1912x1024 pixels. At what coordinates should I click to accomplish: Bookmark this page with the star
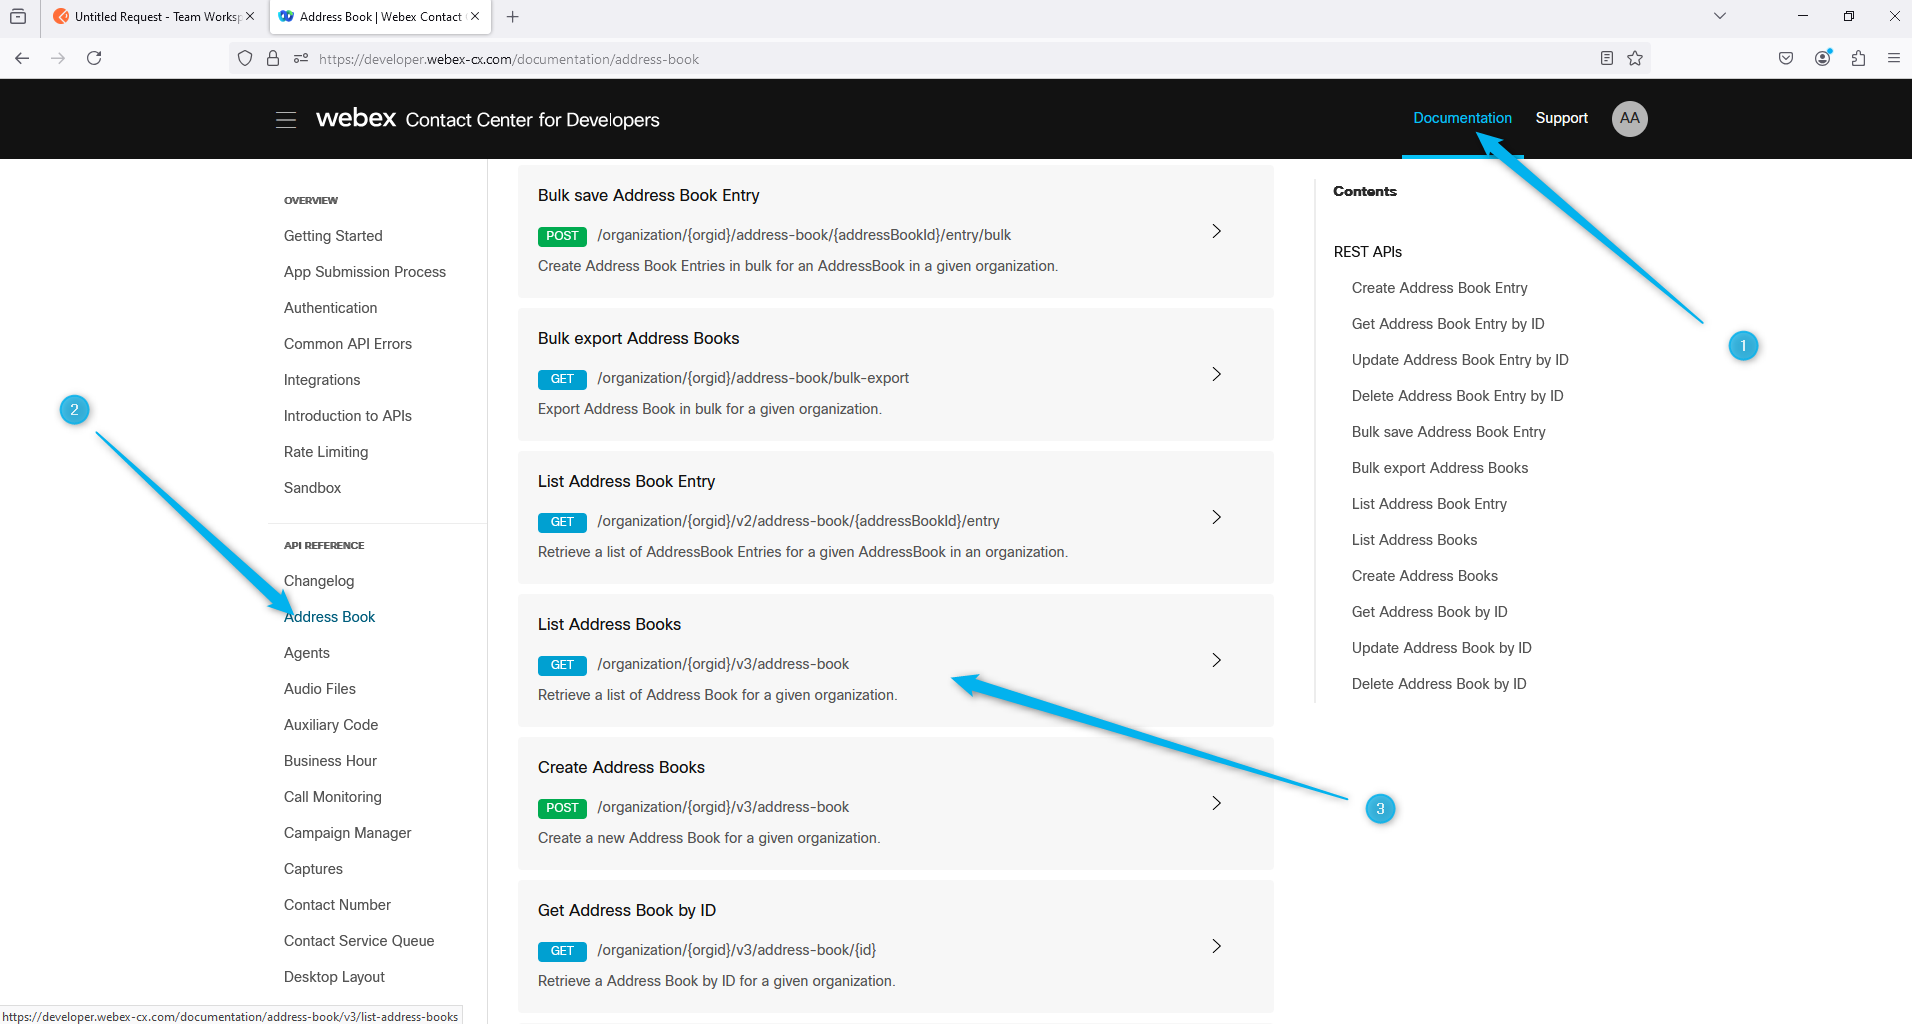coord(1635,58)
